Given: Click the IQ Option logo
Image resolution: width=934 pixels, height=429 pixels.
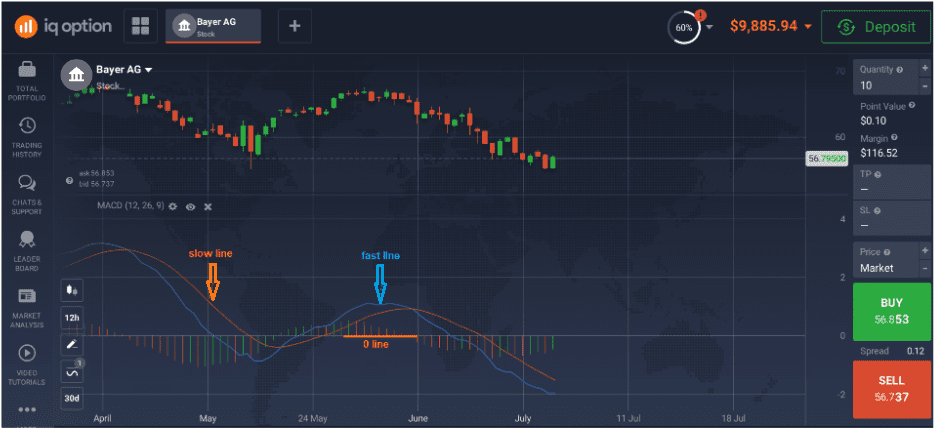Looking at the screenshot, I should pos(63,26).
